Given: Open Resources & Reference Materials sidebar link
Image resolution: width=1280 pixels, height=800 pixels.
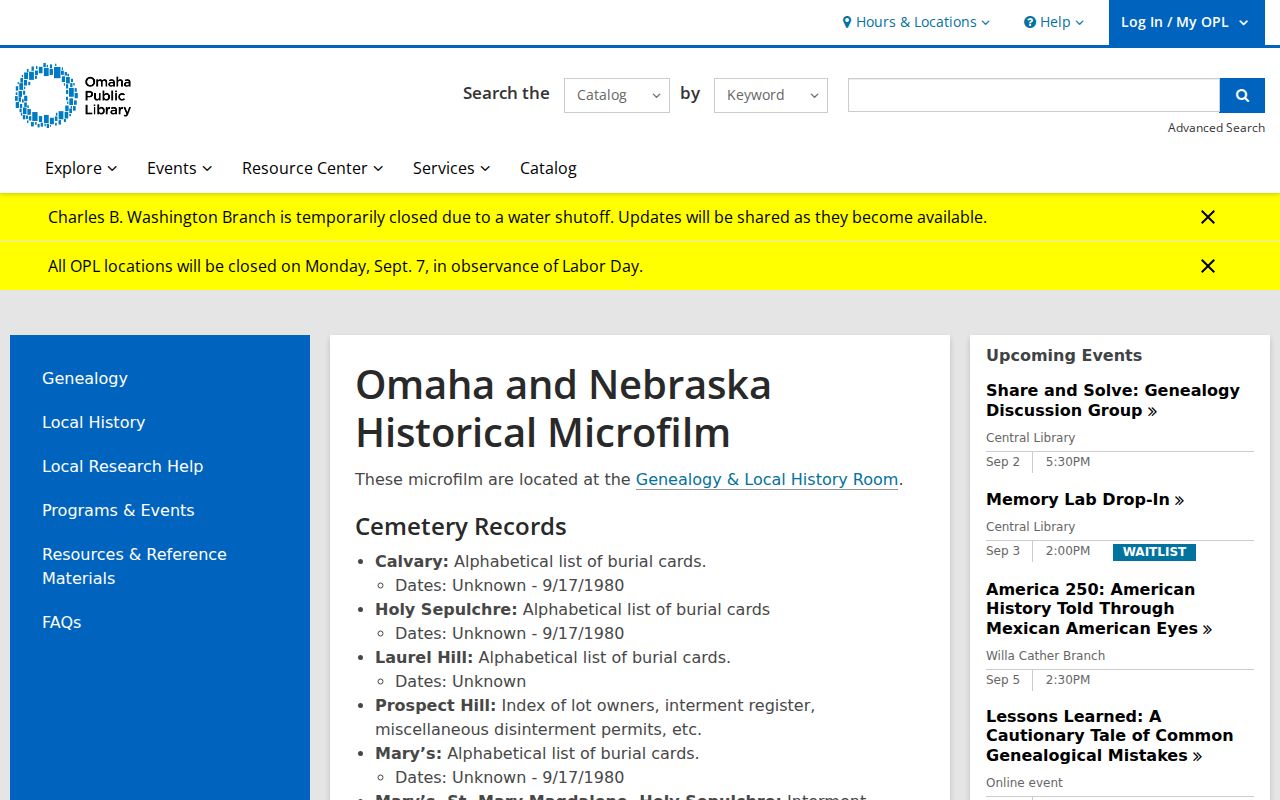Looking at the screenshot, I should click(134, 566).
